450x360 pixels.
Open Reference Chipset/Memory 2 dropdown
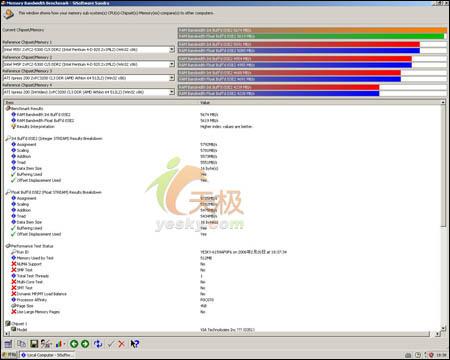tap(172, 64)
